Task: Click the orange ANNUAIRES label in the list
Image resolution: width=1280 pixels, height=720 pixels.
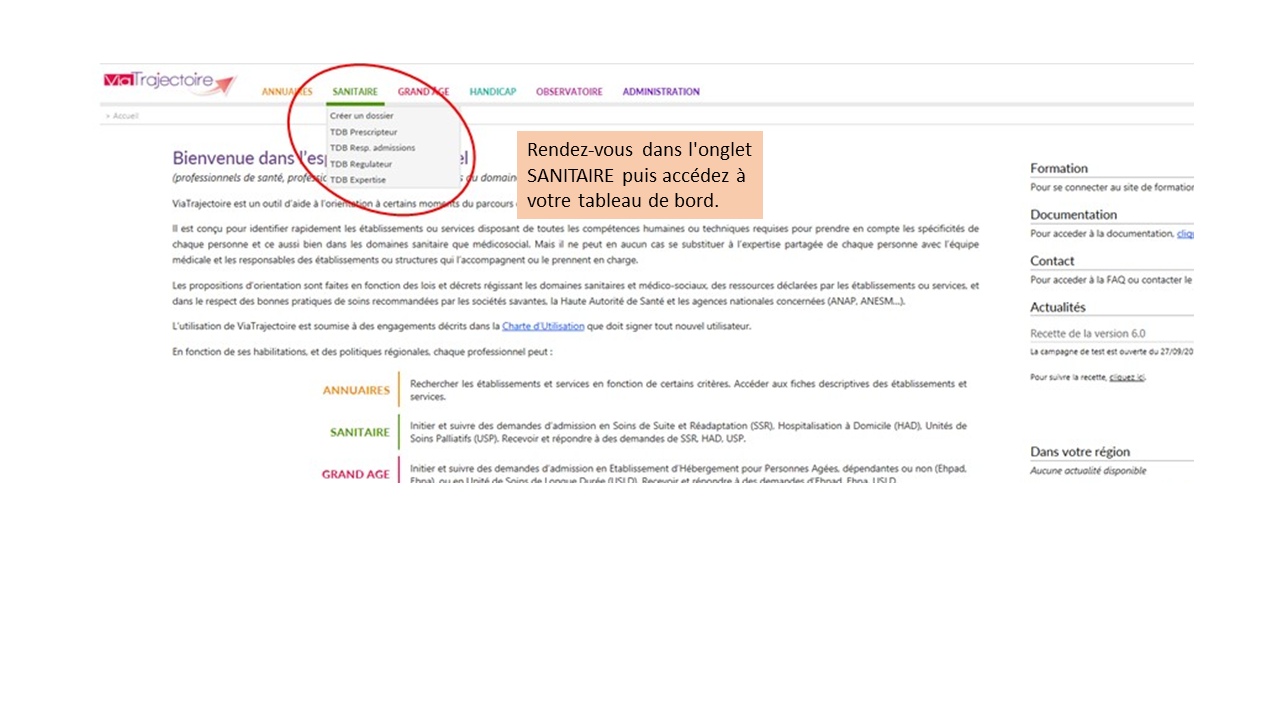Action: click(356, 391)
